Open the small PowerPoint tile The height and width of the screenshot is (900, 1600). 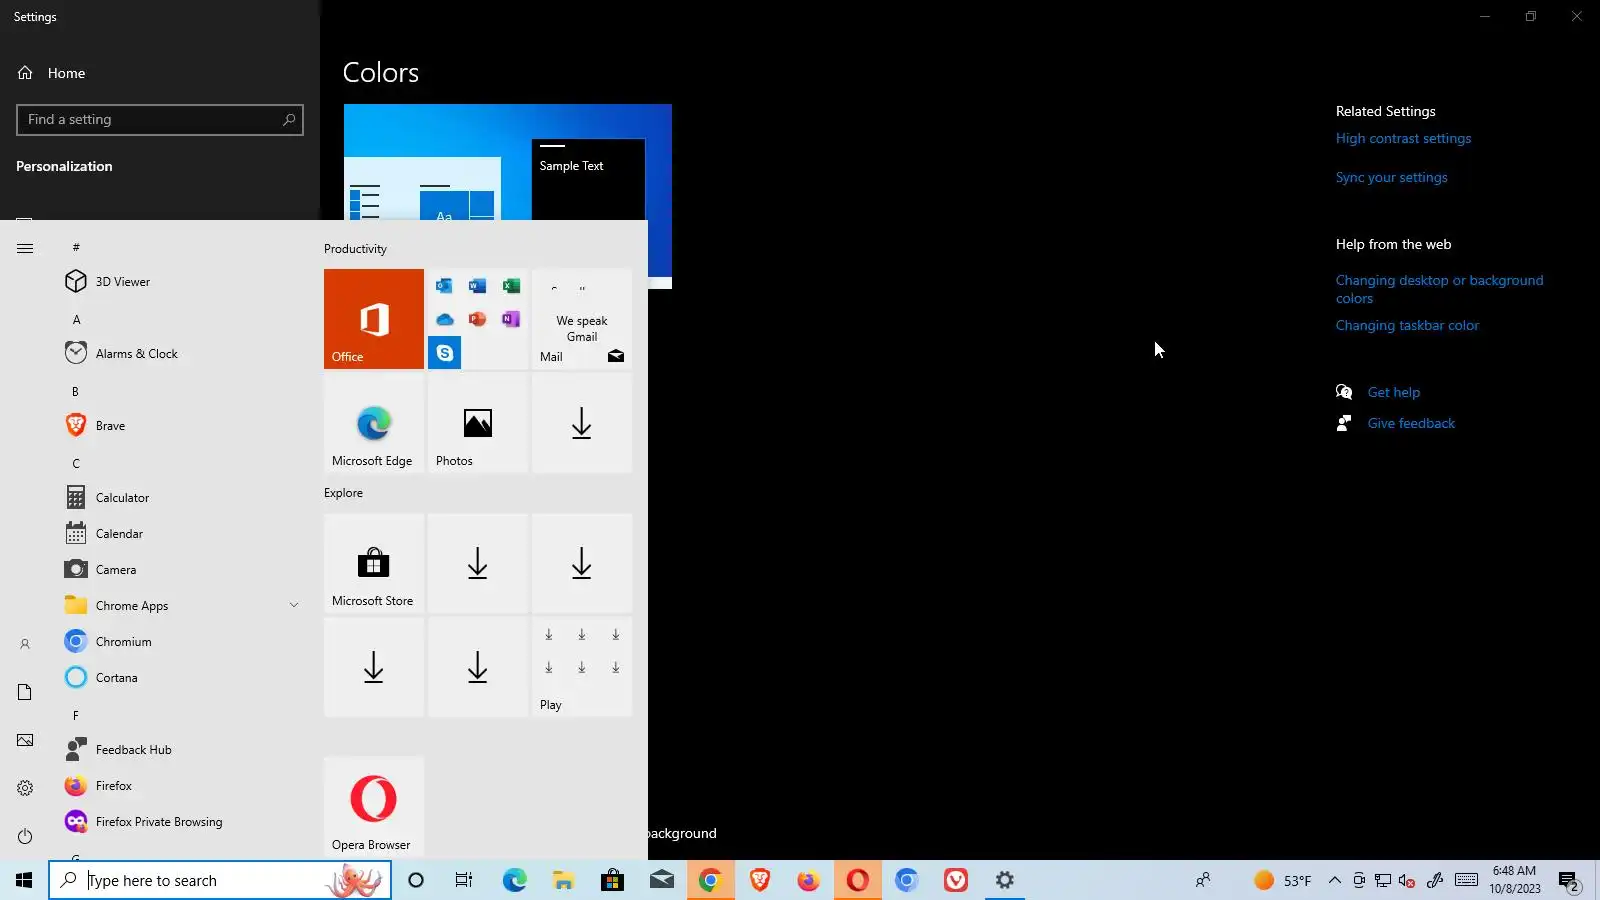click(x=478, y=319)
